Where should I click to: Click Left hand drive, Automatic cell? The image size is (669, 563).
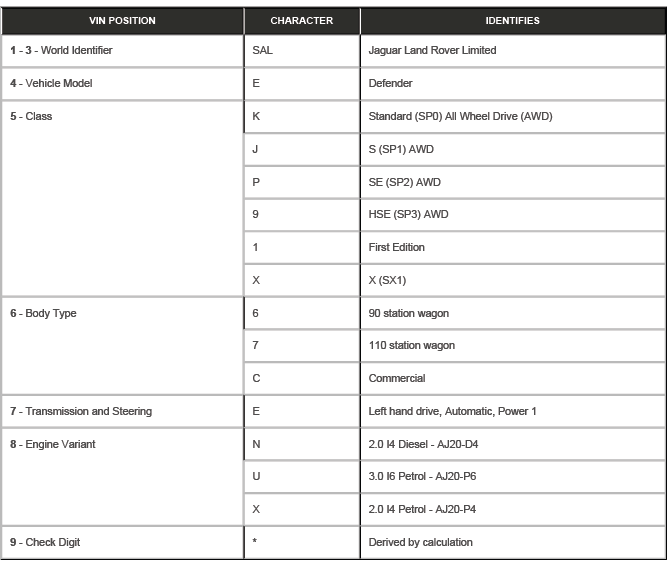[x=453, y=411]
